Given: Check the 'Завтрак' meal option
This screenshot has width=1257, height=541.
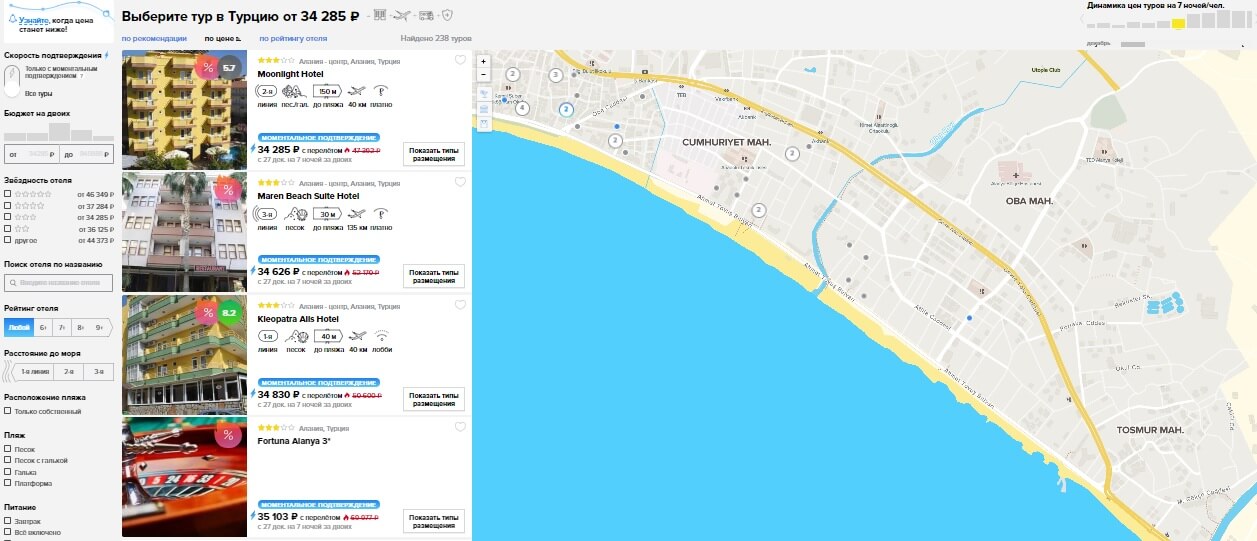Looking at the screenshot, I should 8,521.
